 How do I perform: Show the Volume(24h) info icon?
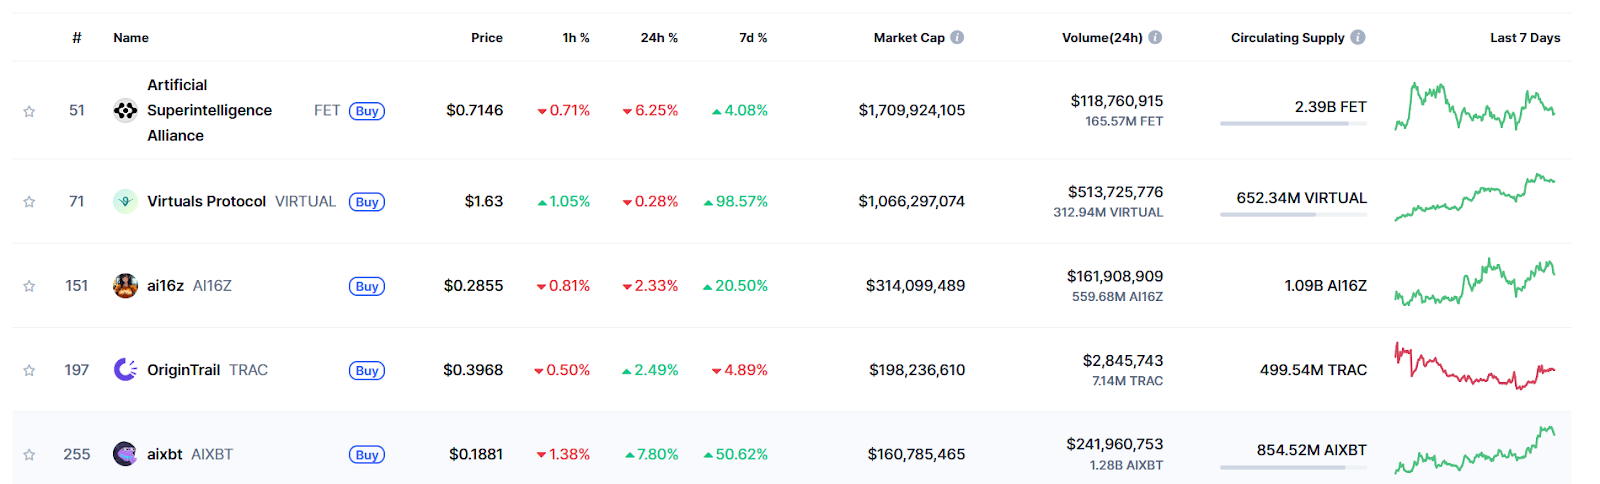(x=1155, y=37)
